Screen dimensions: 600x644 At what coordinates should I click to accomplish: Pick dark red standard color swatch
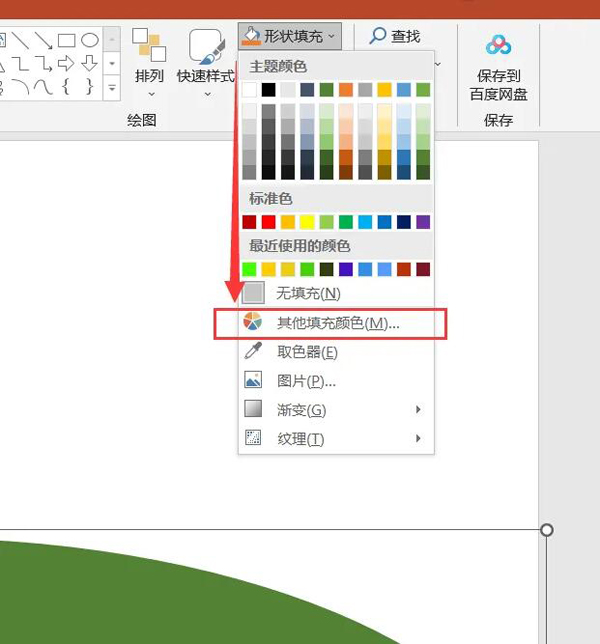pos(249,222)
